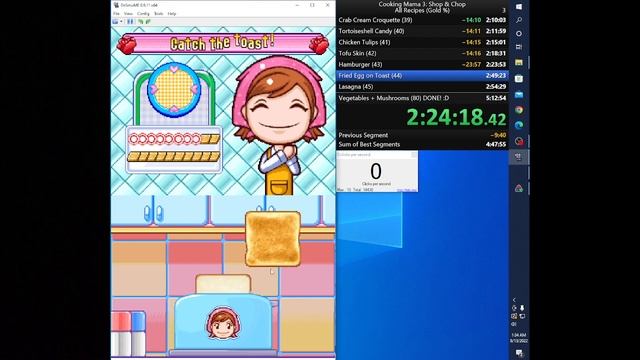Open Task View on taskbar
This screenshot has width=640, height=360.
[x=519, y=47]
